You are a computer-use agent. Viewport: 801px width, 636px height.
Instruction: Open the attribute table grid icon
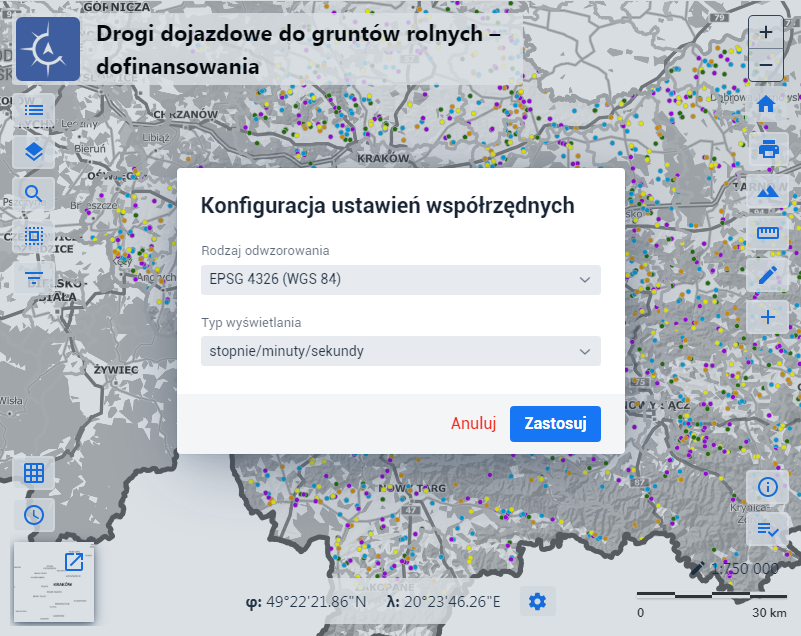(34, 474)
